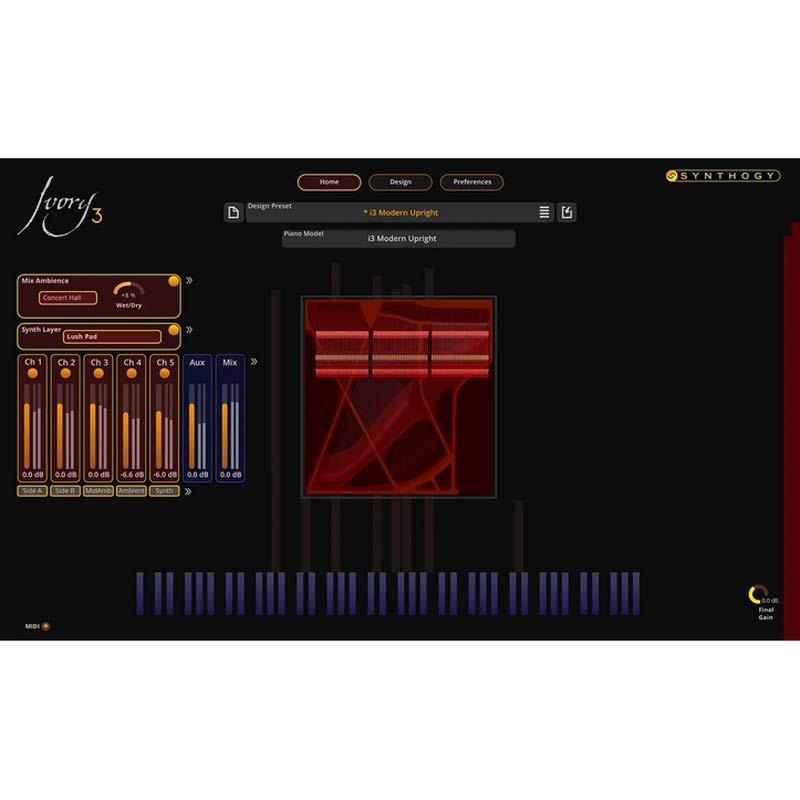Toggle the Ch 3 channel enable light
The image size is (800, 800).
tap(98, 374)
